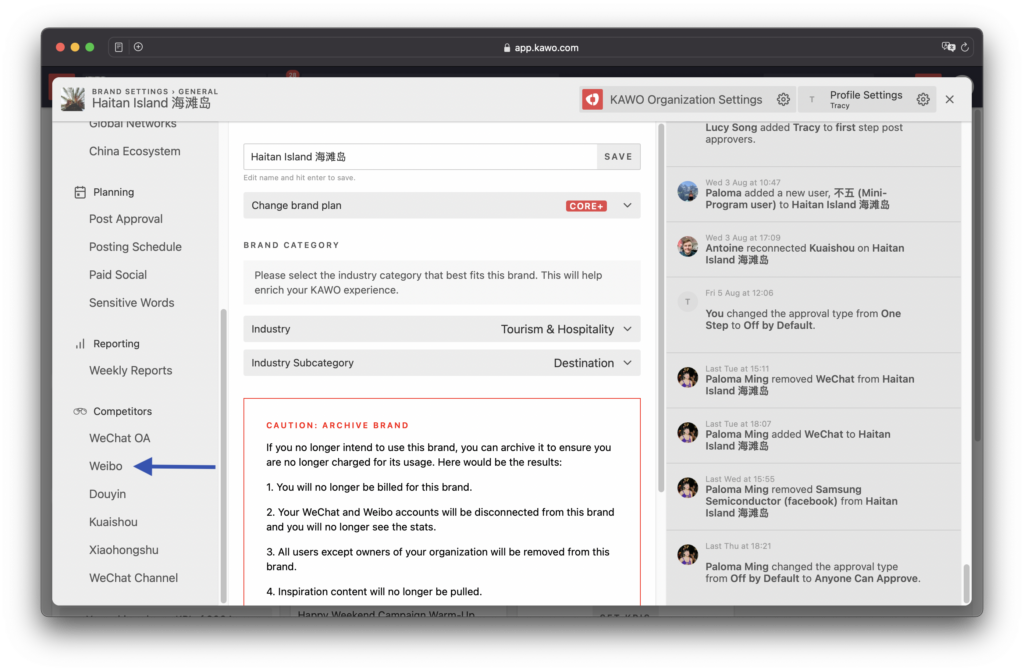Screen dimensions: 1024x671
Task: Click the browser new tab plus icon
Action: coord(138,47)
